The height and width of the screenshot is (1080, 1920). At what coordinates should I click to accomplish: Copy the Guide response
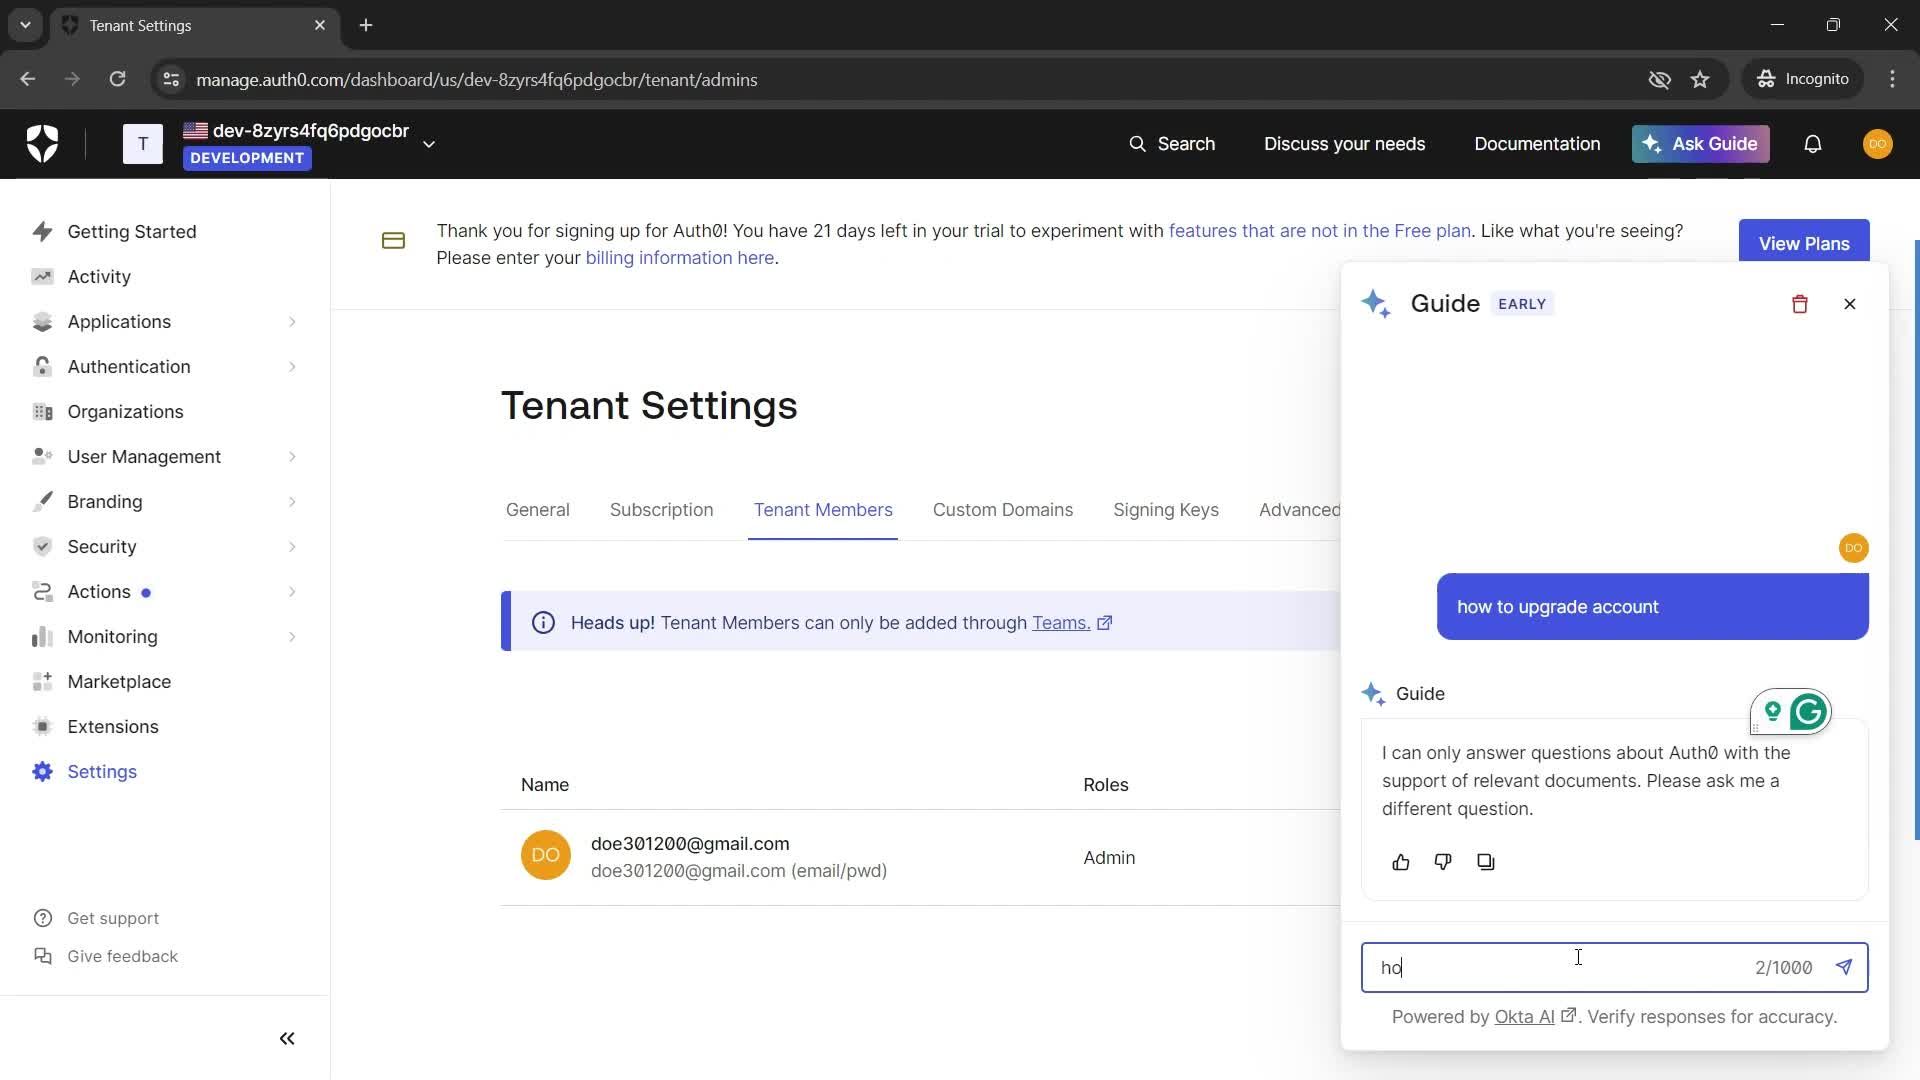tap(1485, 862)
